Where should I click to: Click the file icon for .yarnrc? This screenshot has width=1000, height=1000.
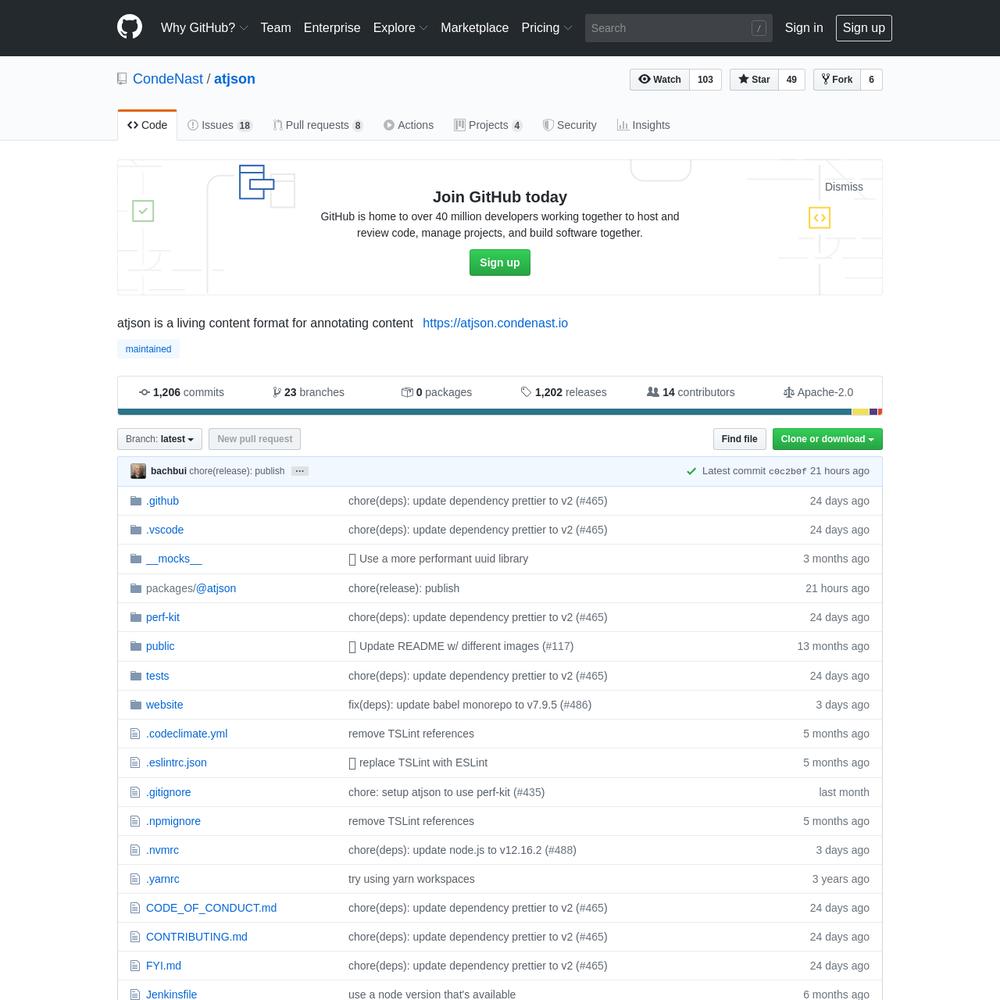tap(135, 879)
